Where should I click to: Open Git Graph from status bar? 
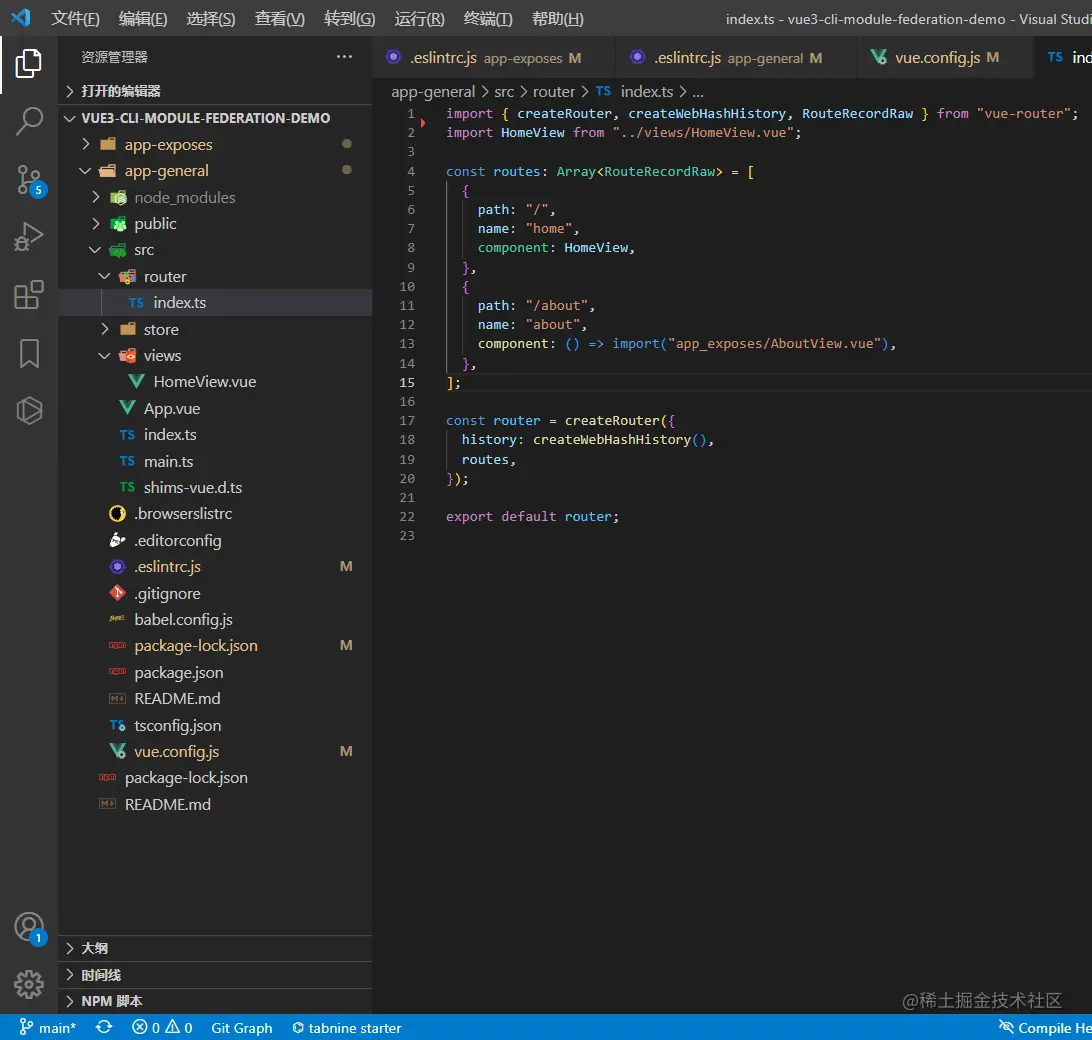[242, 1027]
